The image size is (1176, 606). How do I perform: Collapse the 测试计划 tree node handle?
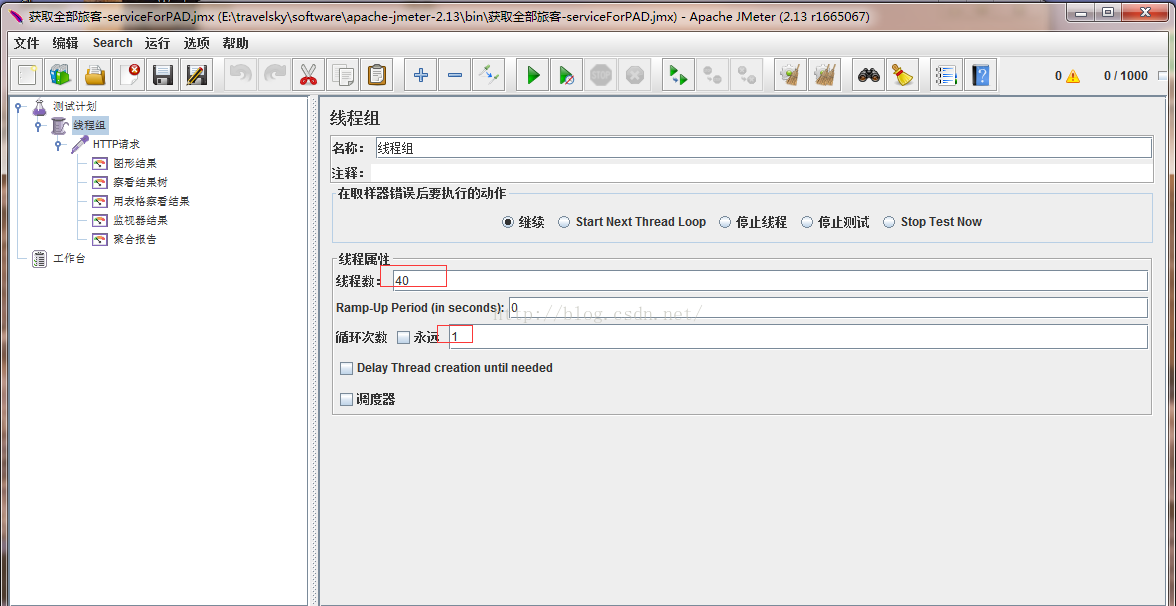click(19, 106)
